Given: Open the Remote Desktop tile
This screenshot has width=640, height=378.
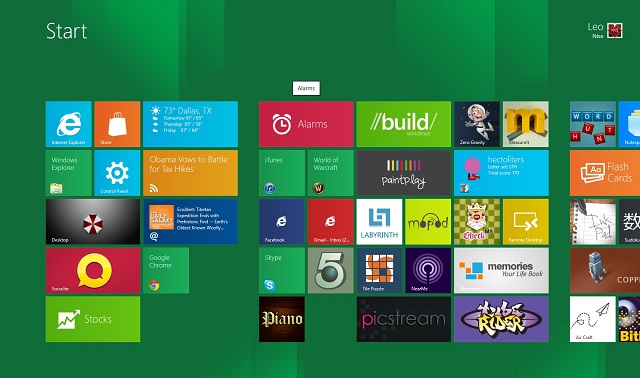Looking at the screenshot, I should pyautogui.click(x=526, y=222).
